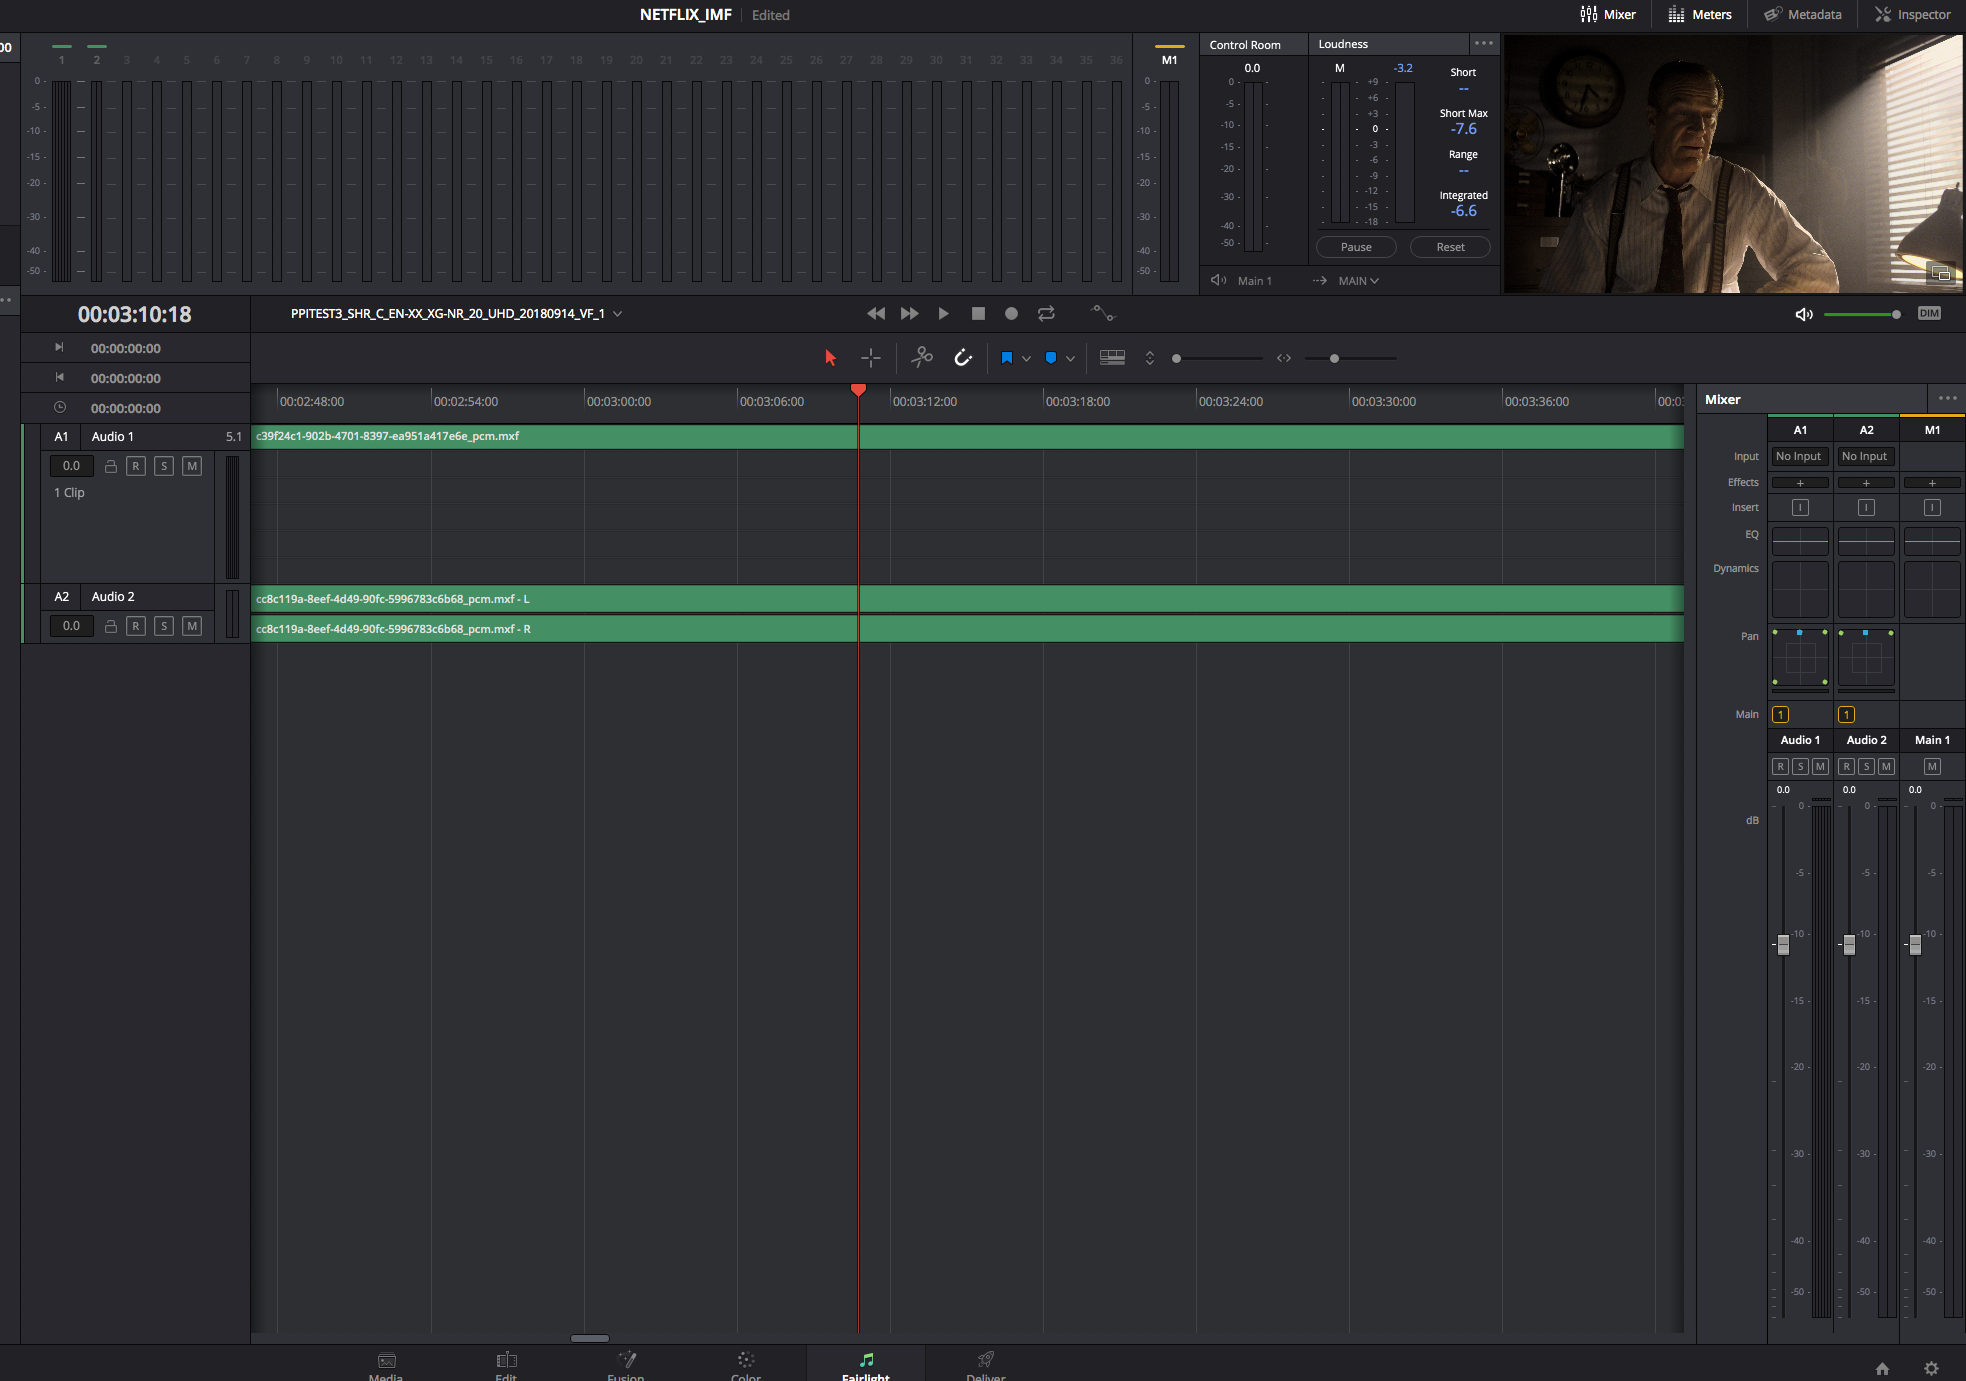Open project settings gear icon
Viewport: 1966px width, 1381px height.
tap(1931, 1368)
